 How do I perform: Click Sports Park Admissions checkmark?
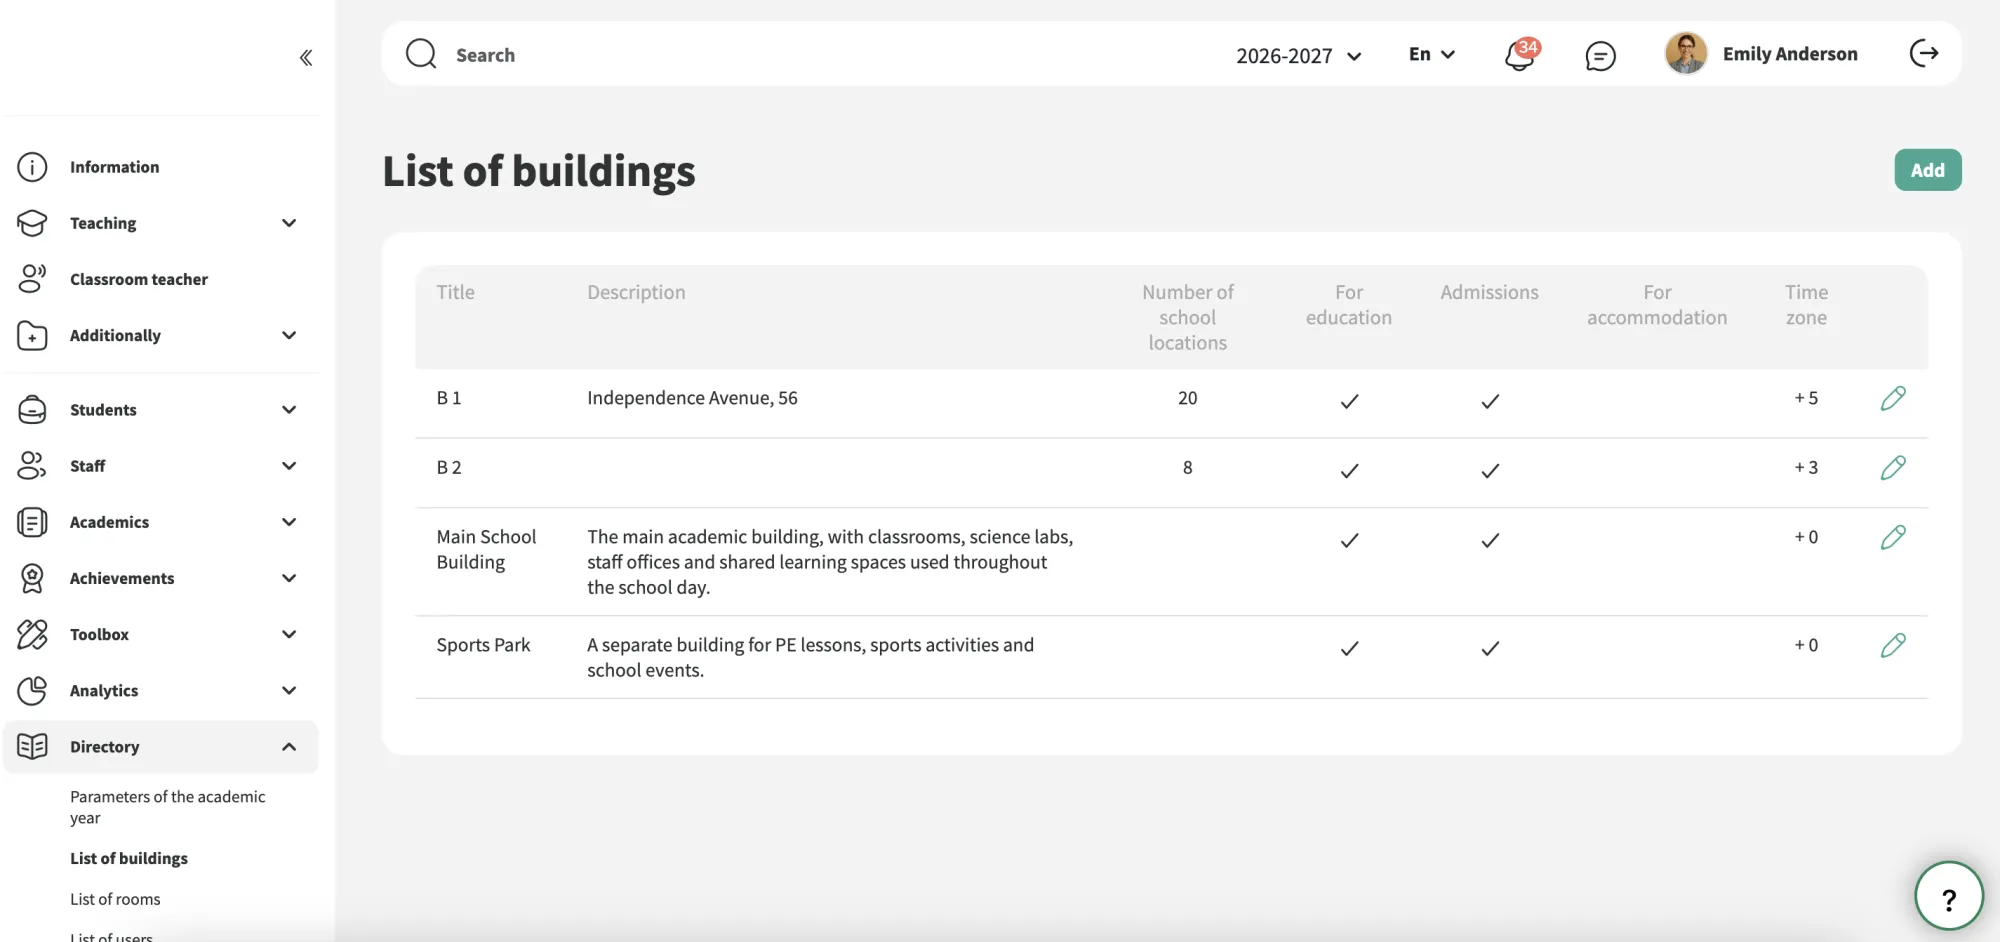click(x=1490, y=648)
